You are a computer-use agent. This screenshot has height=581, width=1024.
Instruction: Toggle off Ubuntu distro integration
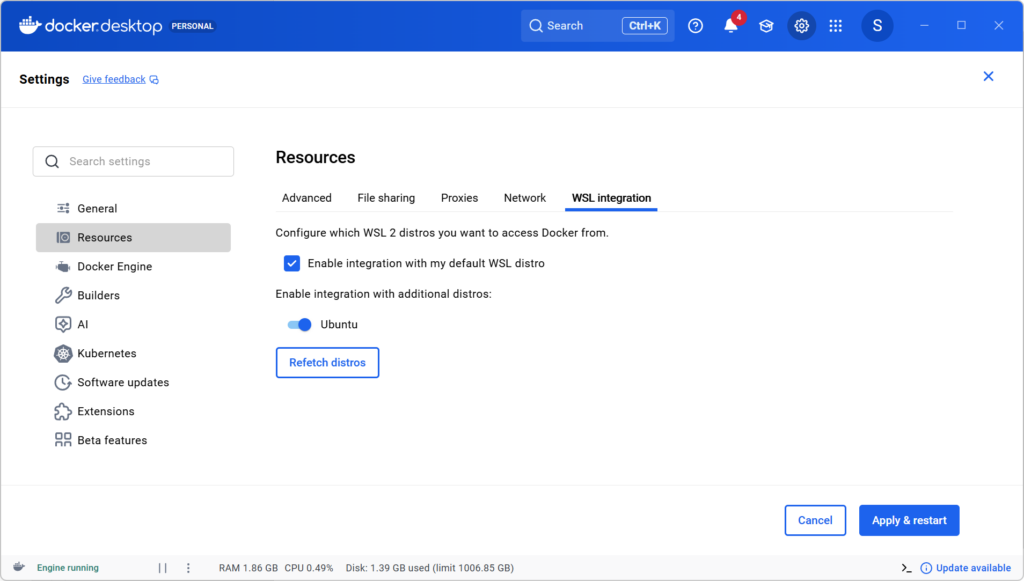click(299, 324)
